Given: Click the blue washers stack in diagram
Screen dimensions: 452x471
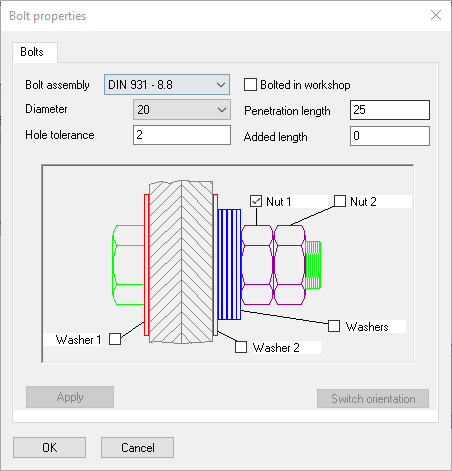Looking at the screenshot, I should (x=229, y=264).
